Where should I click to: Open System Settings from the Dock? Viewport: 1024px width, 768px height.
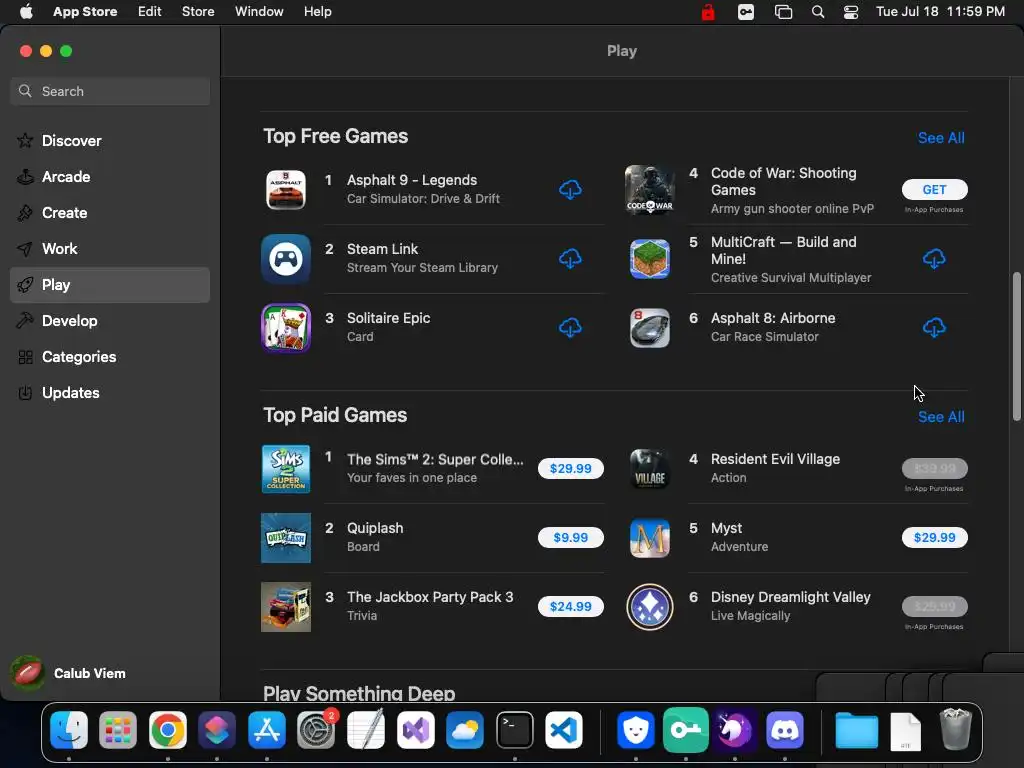click(x=316, y=730)
